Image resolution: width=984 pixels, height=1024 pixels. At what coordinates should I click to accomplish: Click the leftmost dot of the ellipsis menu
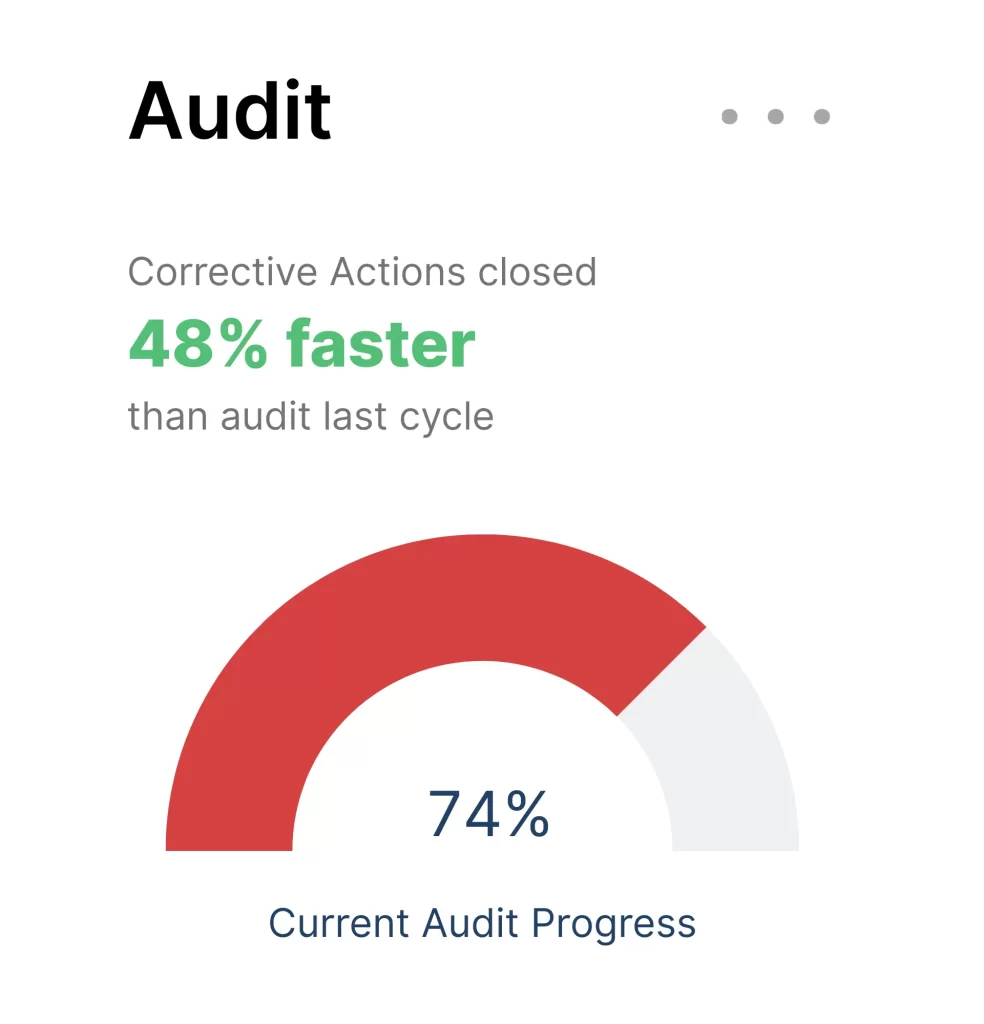[x=729, y=116]
